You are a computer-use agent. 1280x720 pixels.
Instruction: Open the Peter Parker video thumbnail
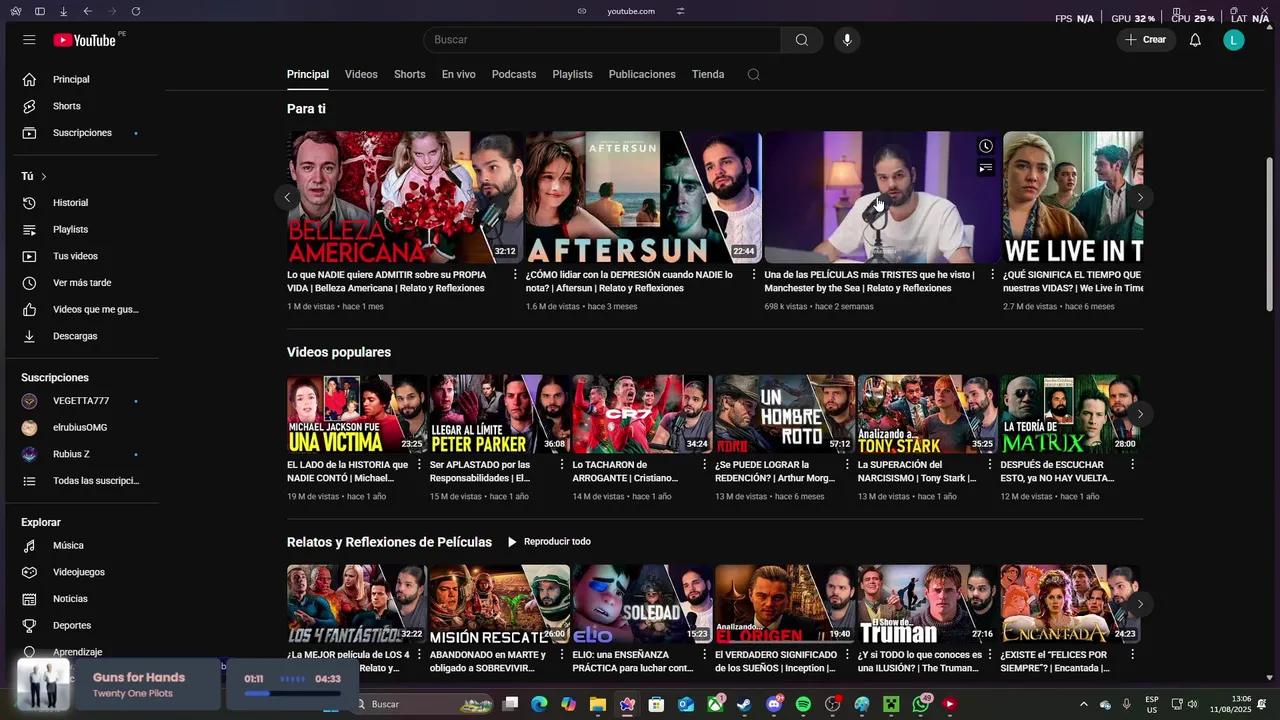[499, 414]
